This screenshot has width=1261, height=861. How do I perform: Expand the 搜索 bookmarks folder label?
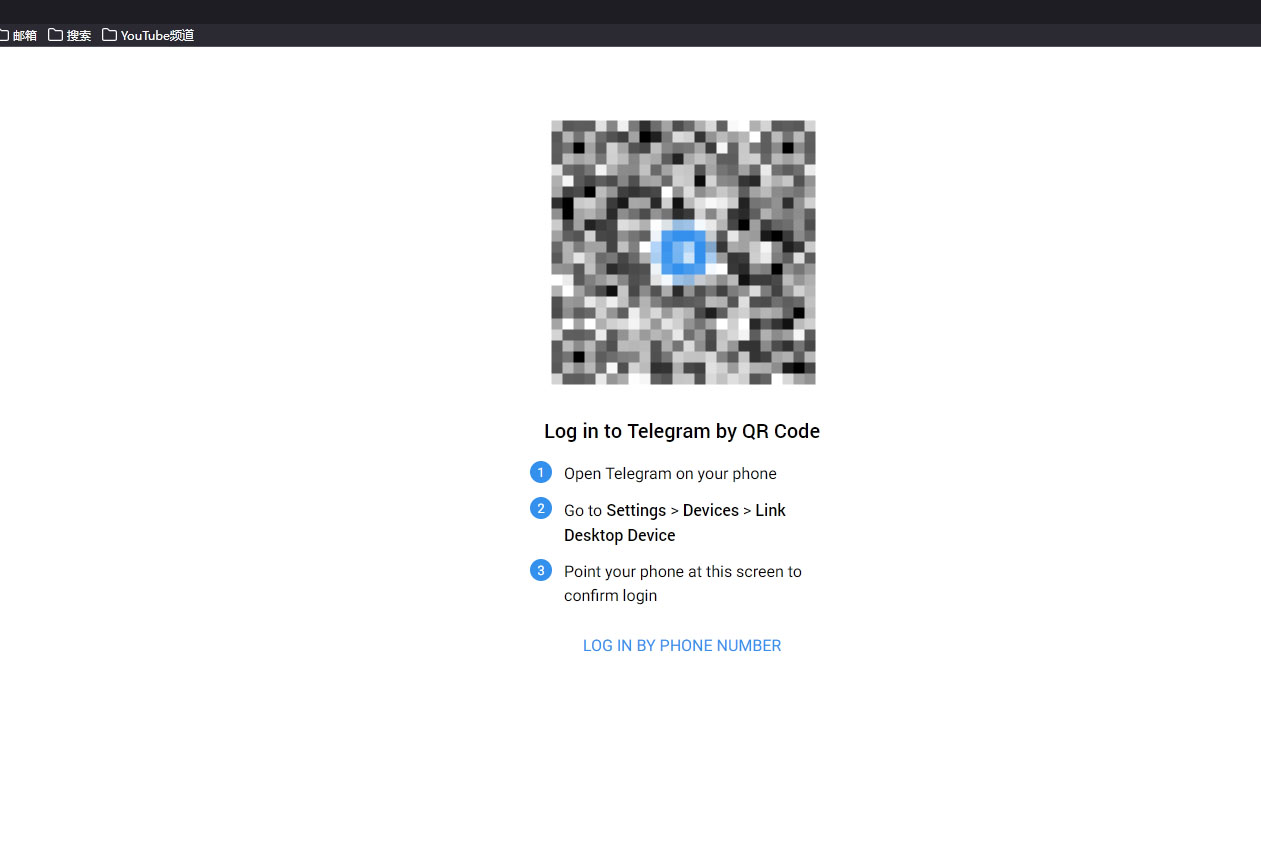click(79, 35)
